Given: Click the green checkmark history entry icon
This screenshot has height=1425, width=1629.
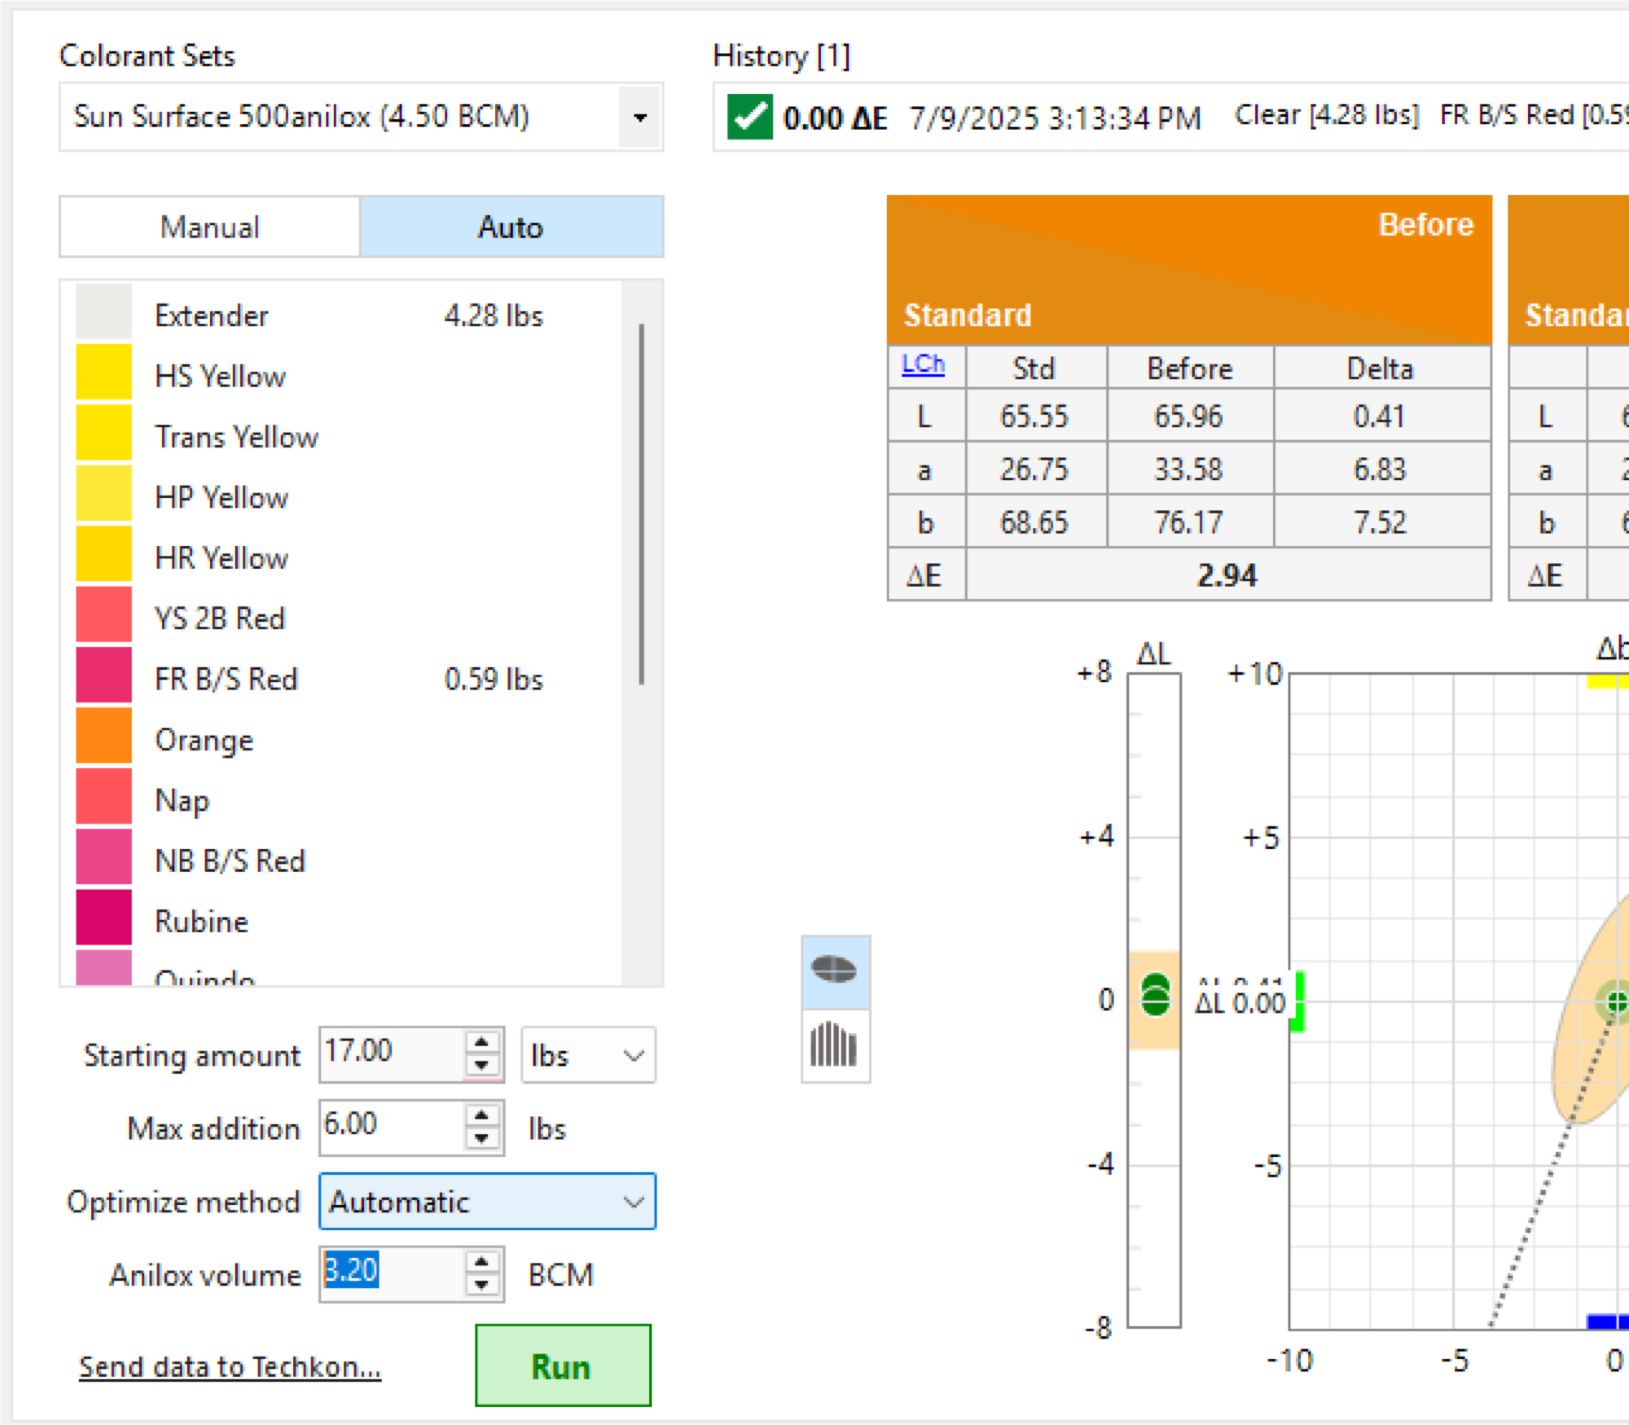Looking at the screenshot, I should tap(749, 117).
